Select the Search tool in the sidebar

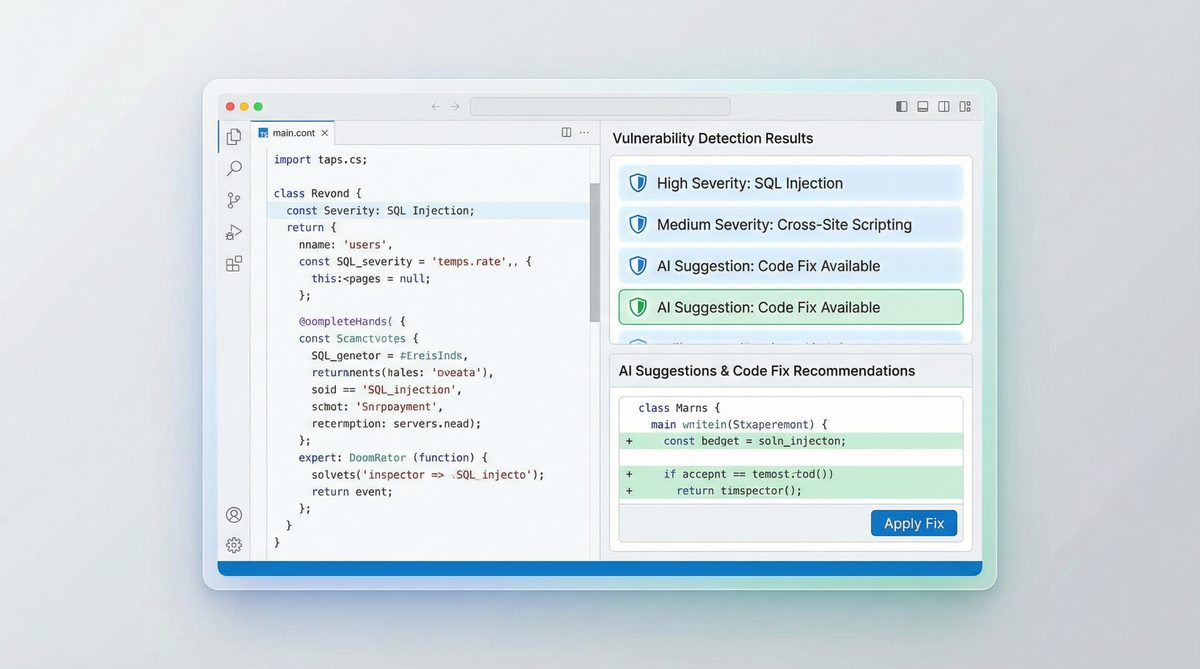[x=234, y=168]
